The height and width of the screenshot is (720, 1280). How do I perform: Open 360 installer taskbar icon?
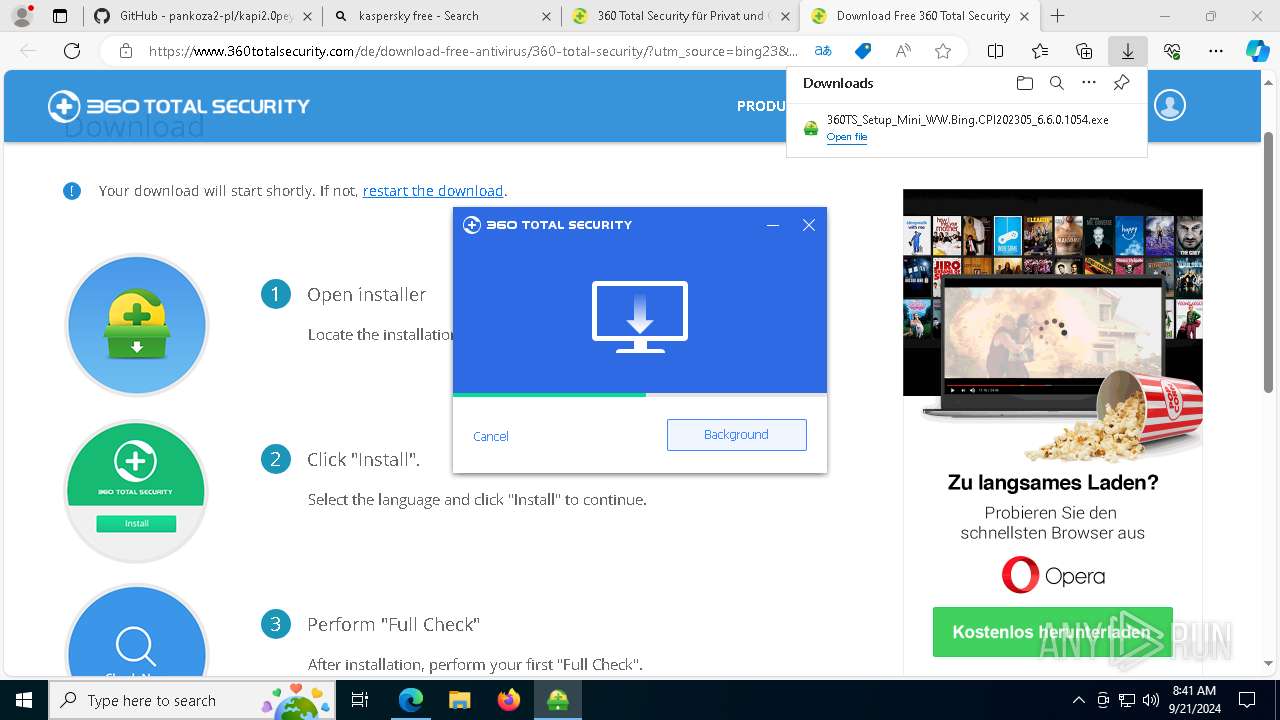(558, 700)
